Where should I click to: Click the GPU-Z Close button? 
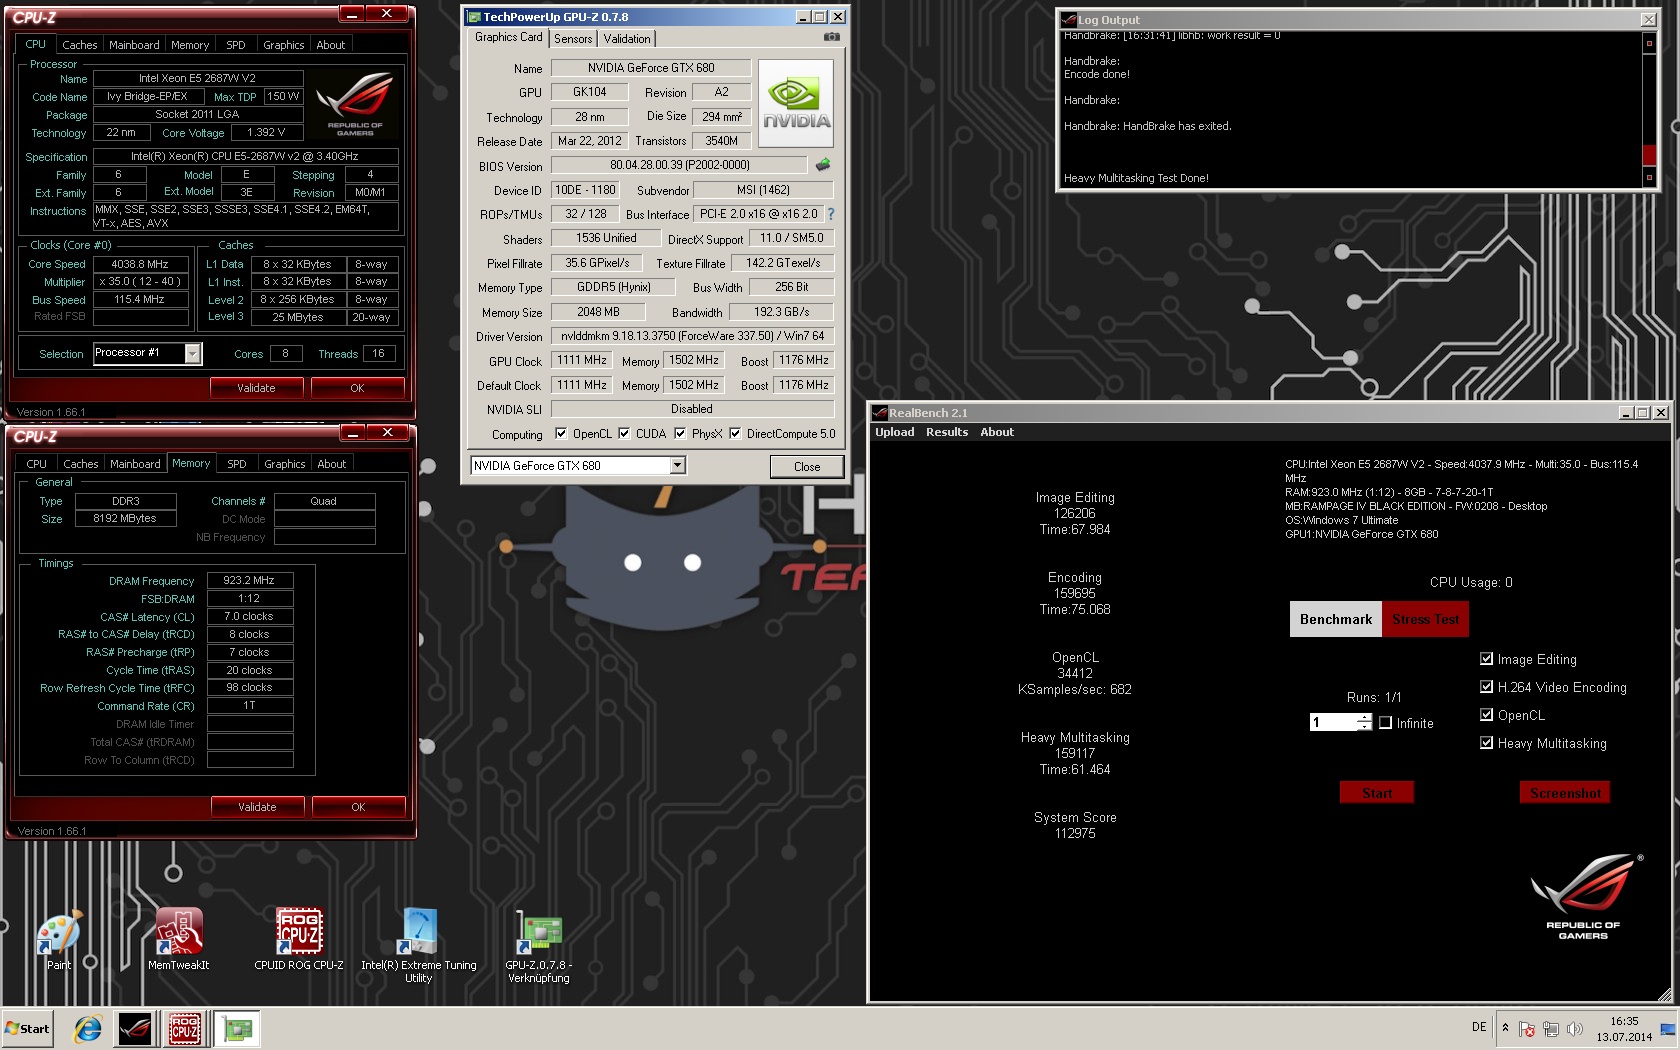click(x=807, y=466)
